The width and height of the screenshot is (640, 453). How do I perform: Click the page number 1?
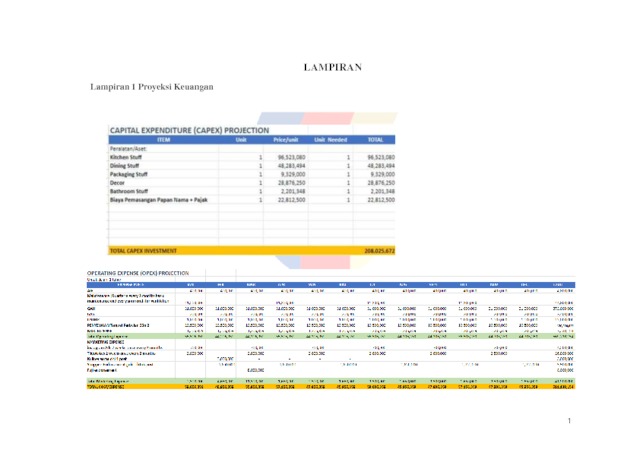pyautogui.click(x=569, y=421)
